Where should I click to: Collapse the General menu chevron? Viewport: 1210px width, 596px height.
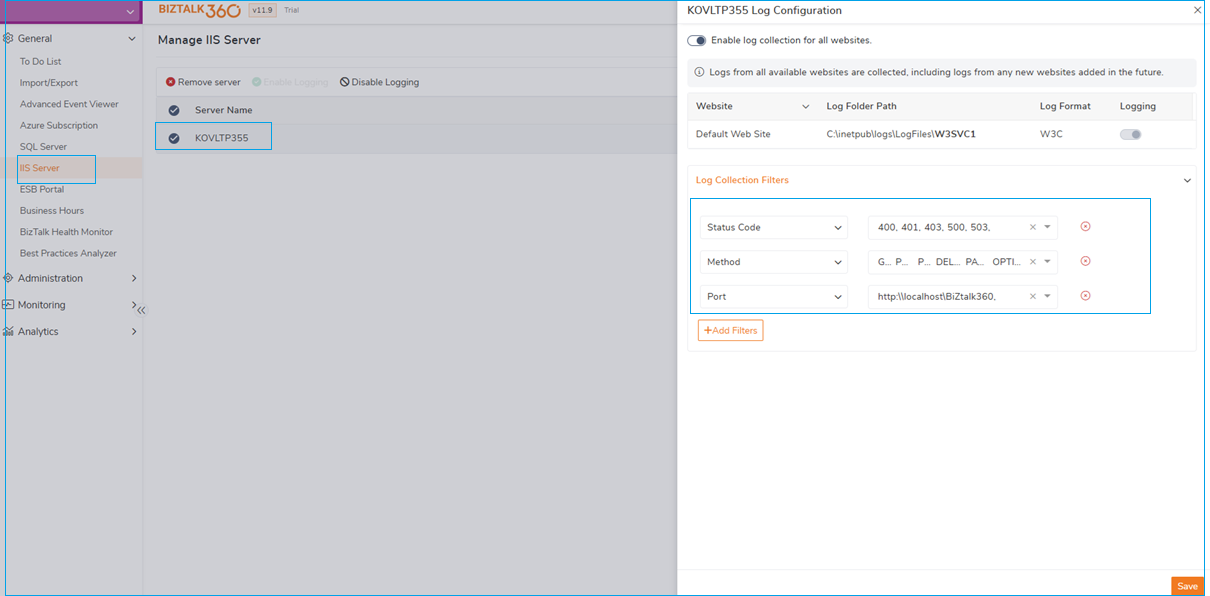tap(132, 39)
